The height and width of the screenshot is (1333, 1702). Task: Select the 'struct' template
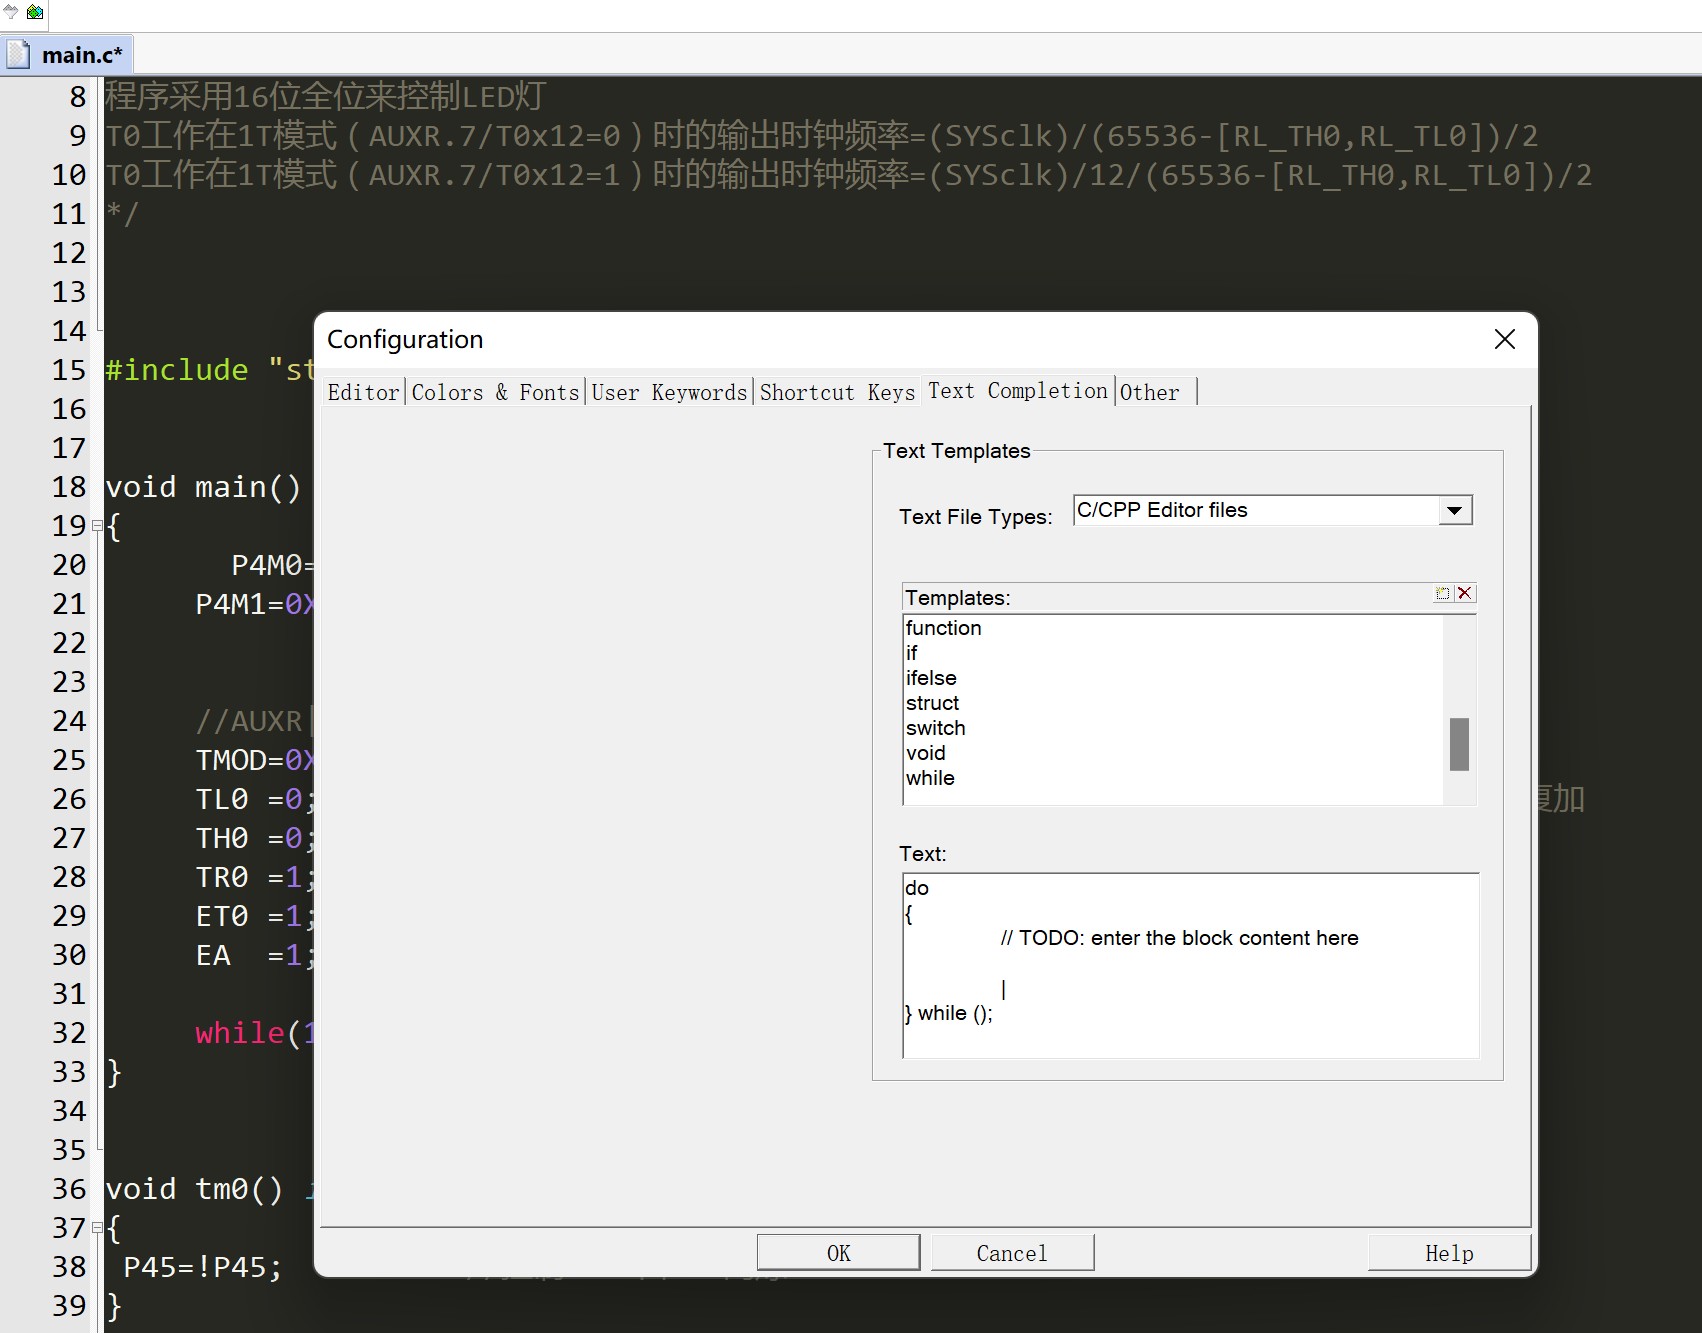tap(932, 703)
